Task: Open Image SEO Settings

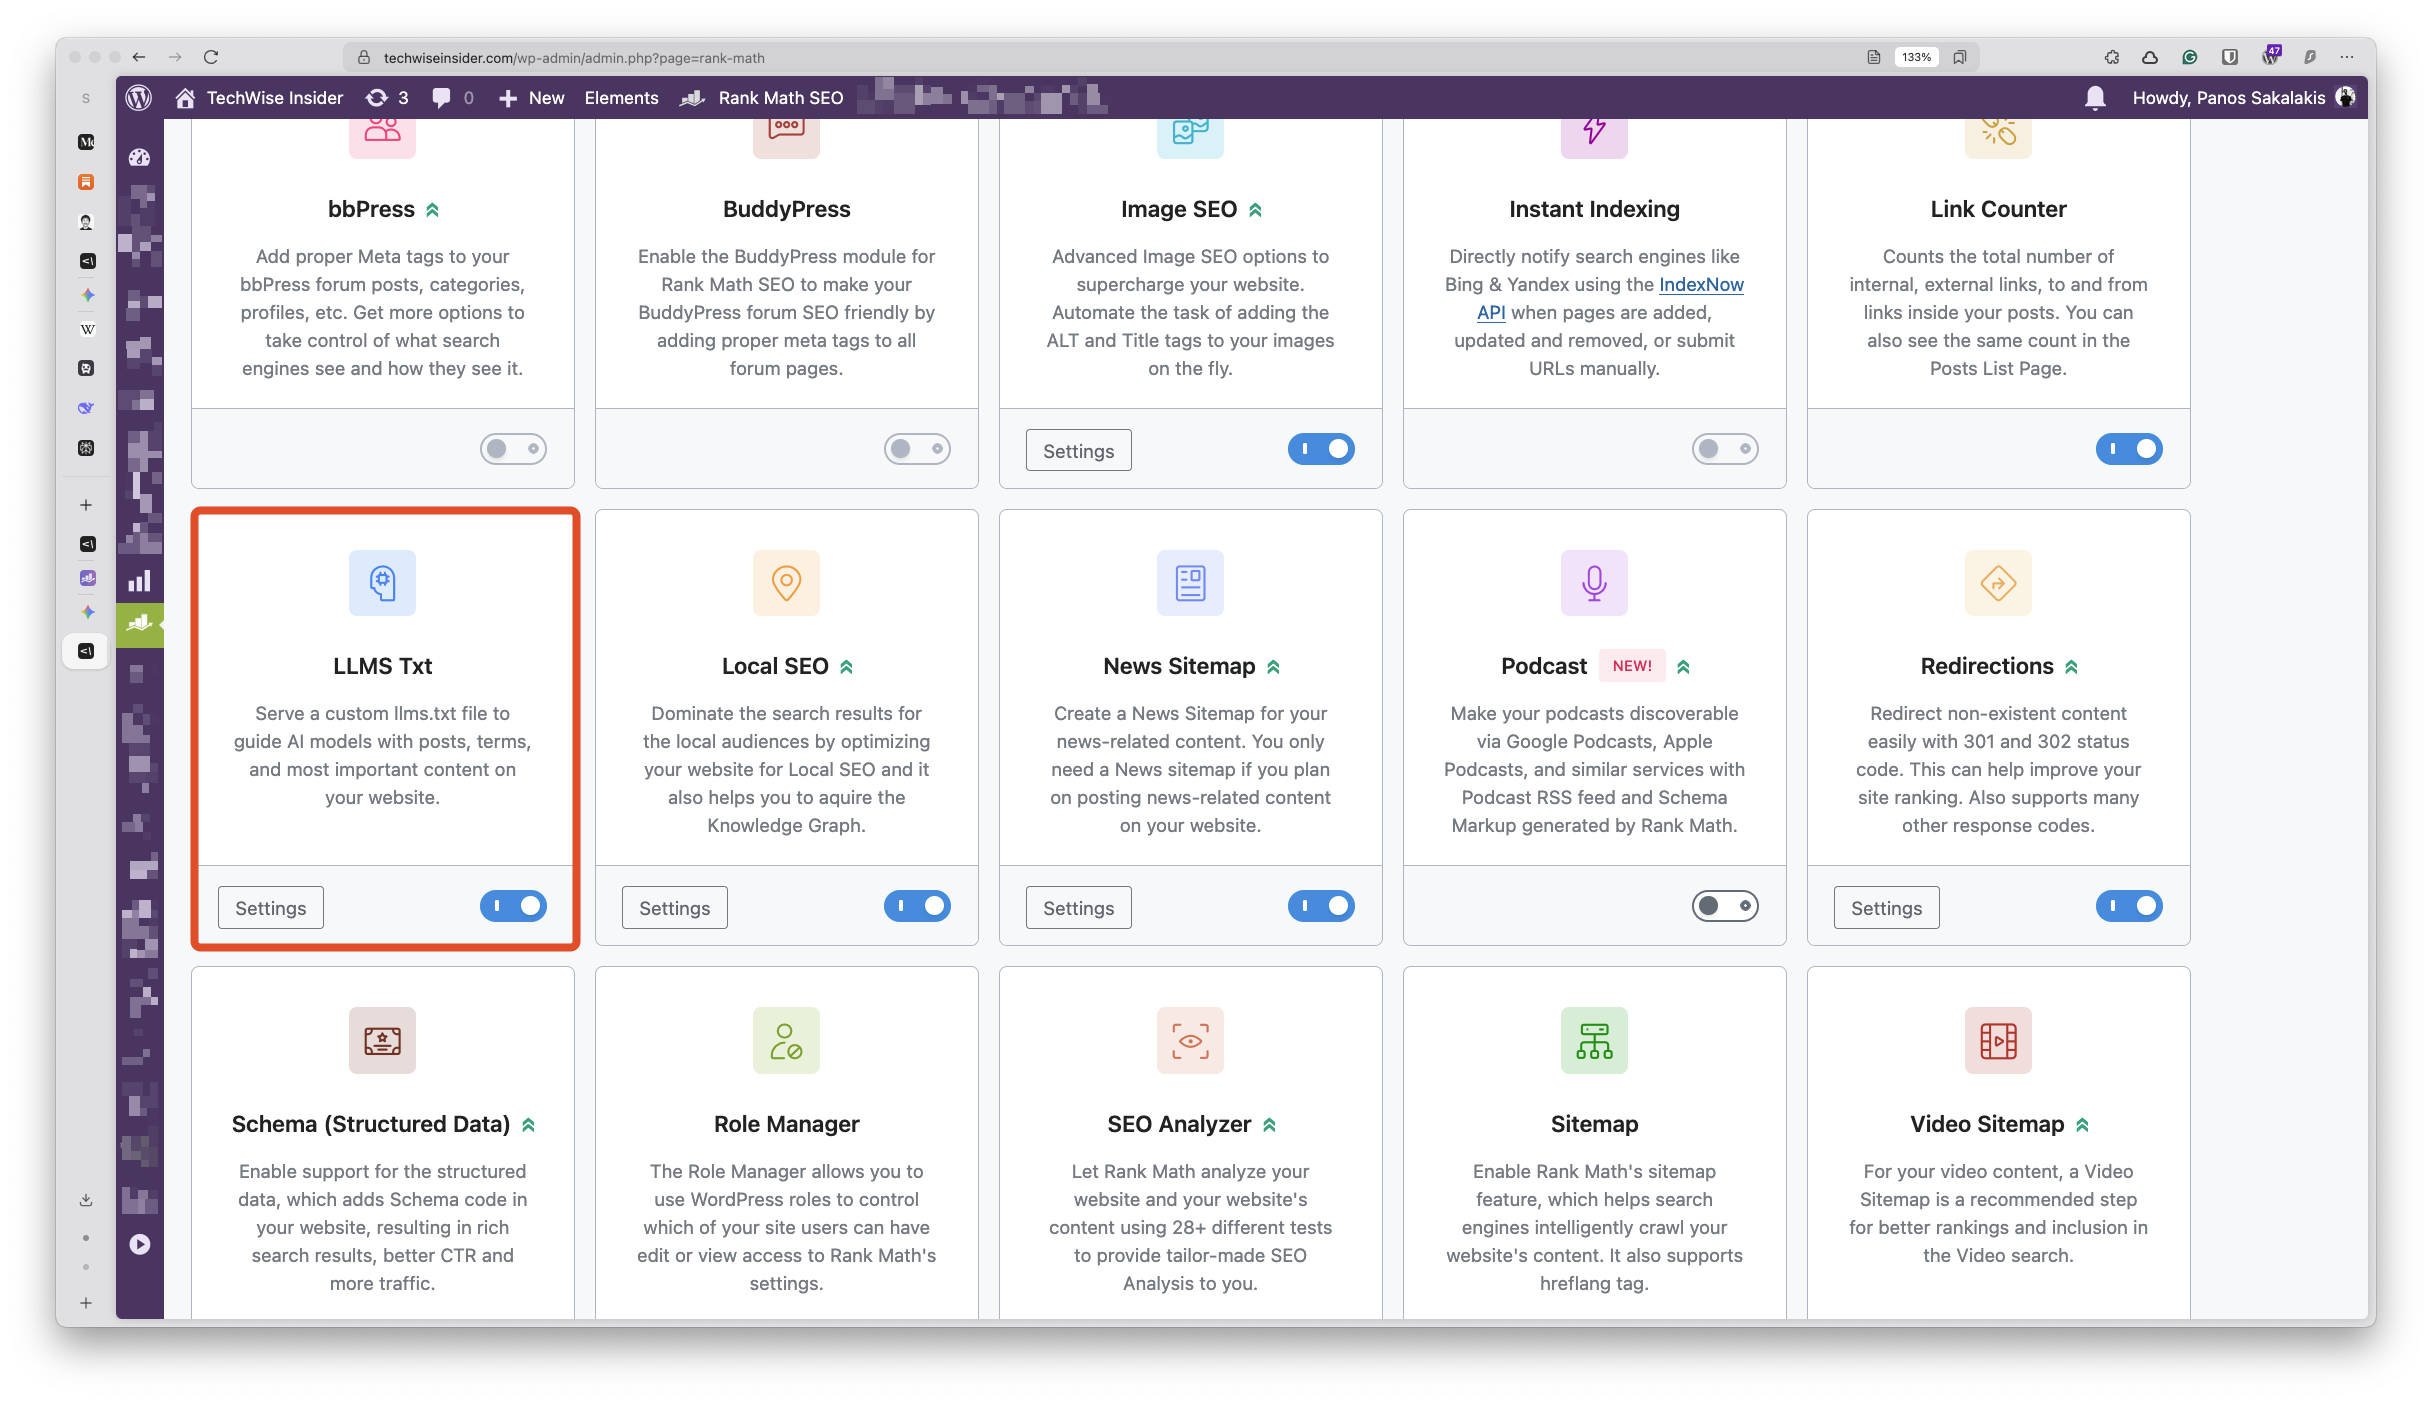Action: (x=1079, y=451)
